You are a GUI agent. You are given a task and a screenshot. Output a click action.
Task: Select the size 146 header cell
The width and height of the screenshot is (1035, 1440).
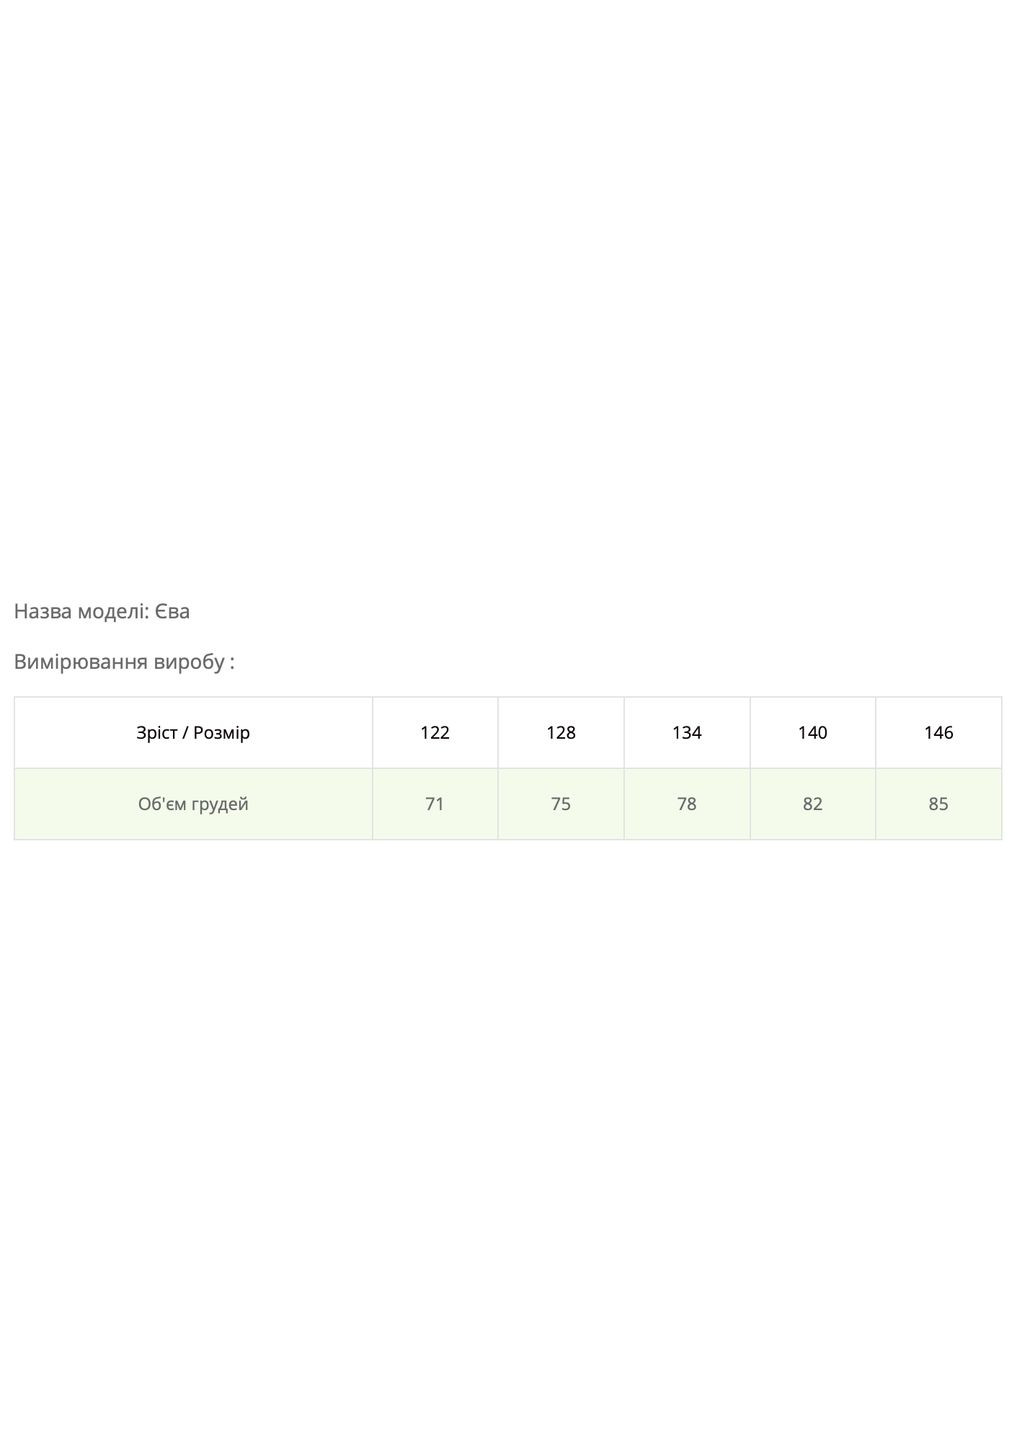tap(939, 733)
